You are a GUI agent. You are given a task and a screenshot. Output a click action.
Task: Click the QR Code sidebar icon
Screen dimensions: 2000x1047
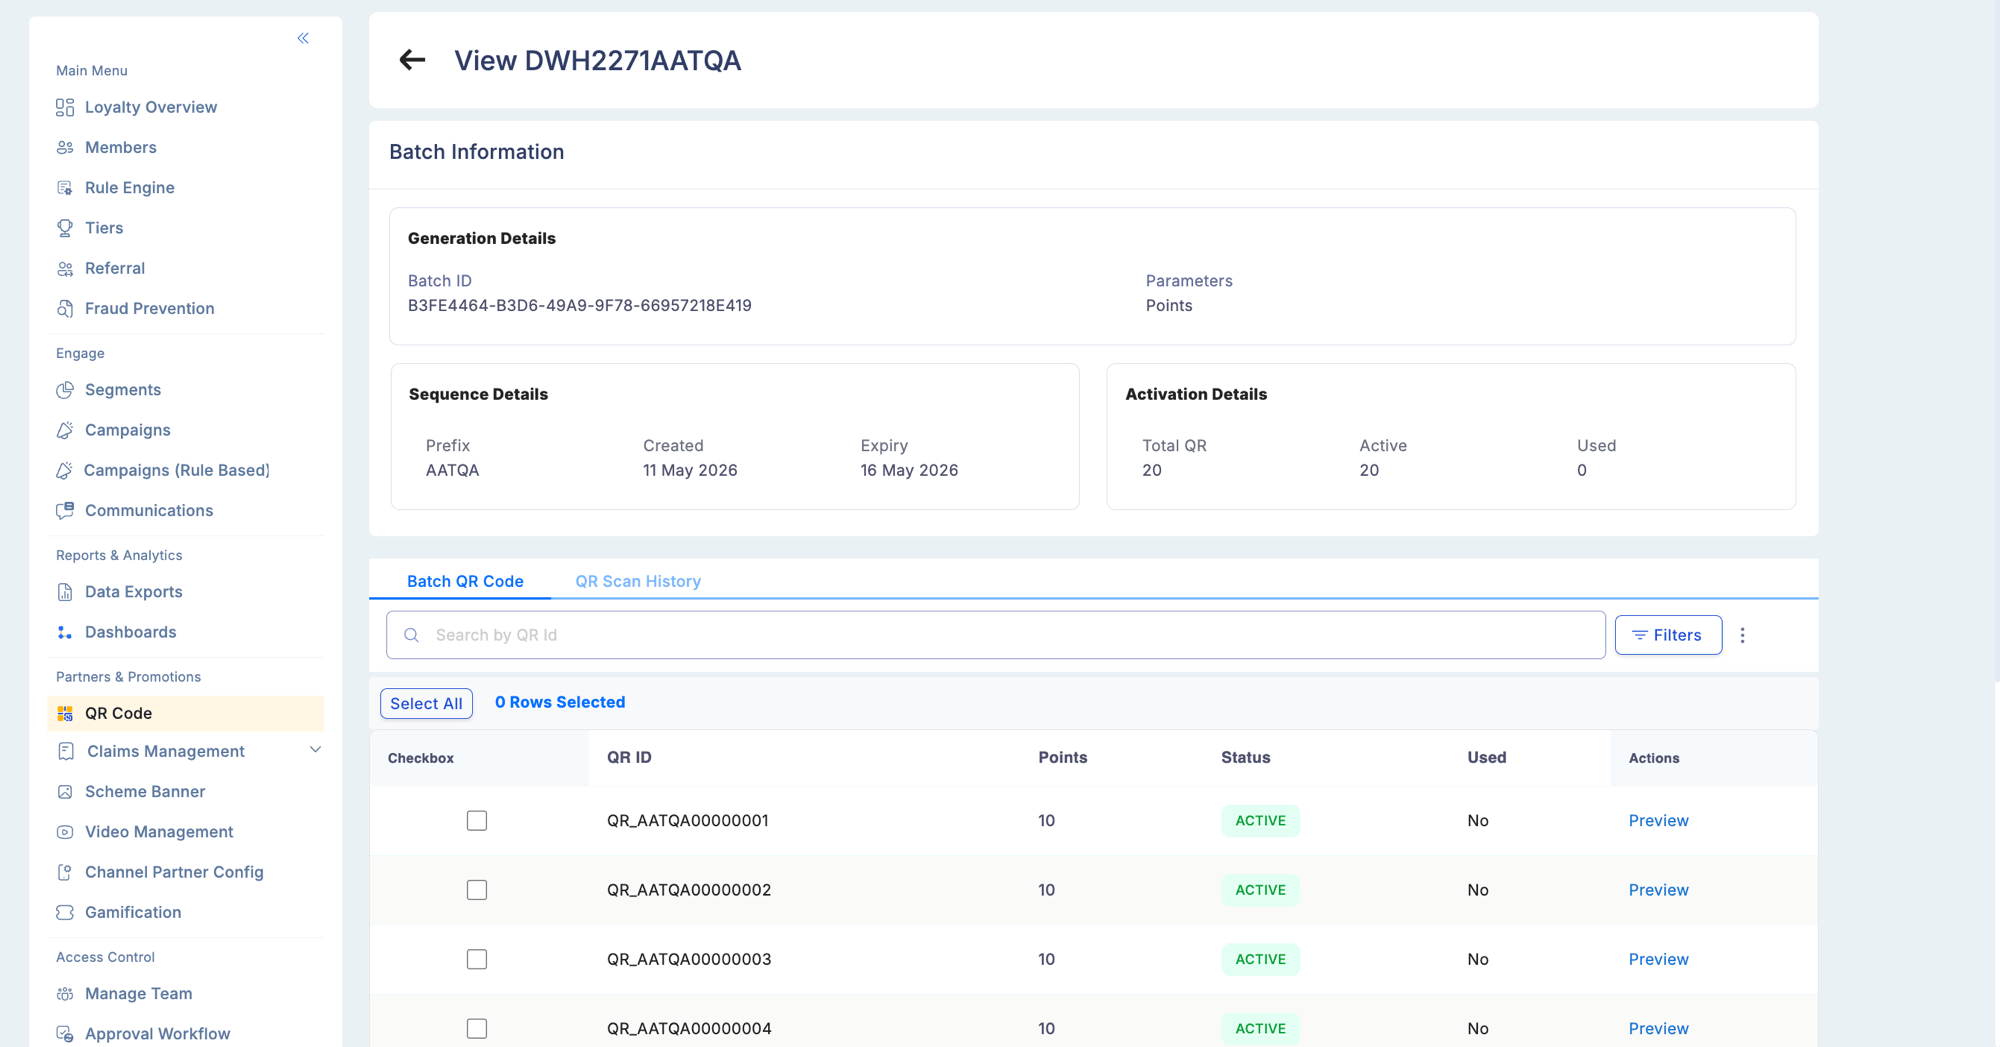(x=65, y=713)
